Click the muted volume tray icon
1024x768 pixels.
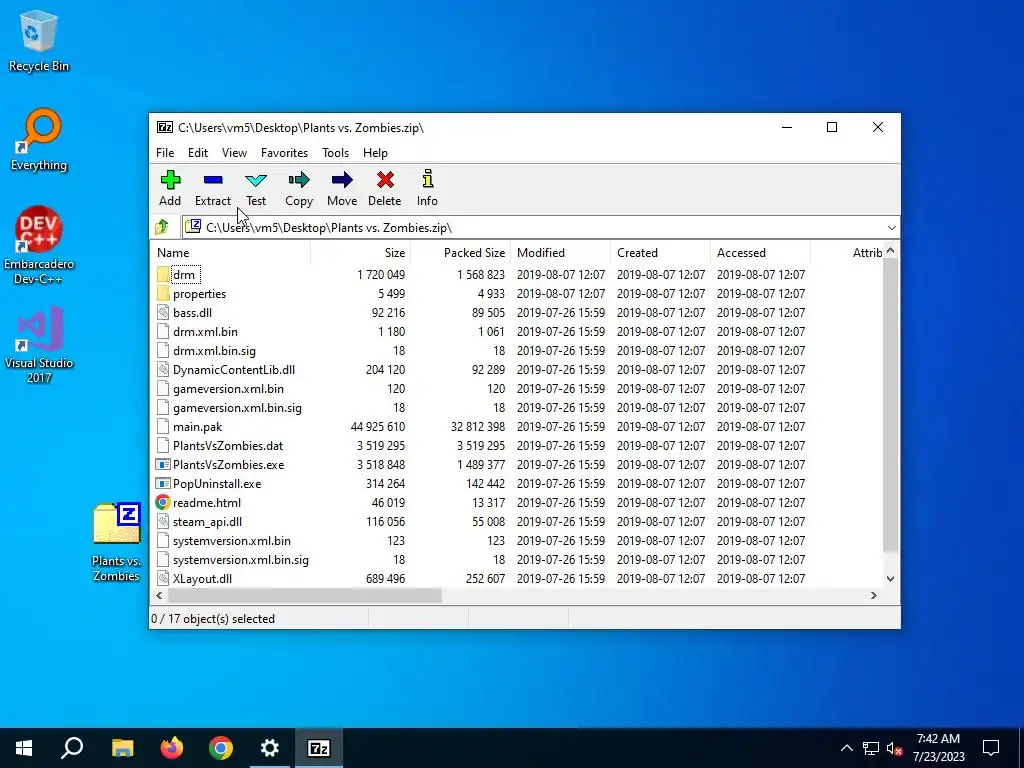click(x=894, y=748)
